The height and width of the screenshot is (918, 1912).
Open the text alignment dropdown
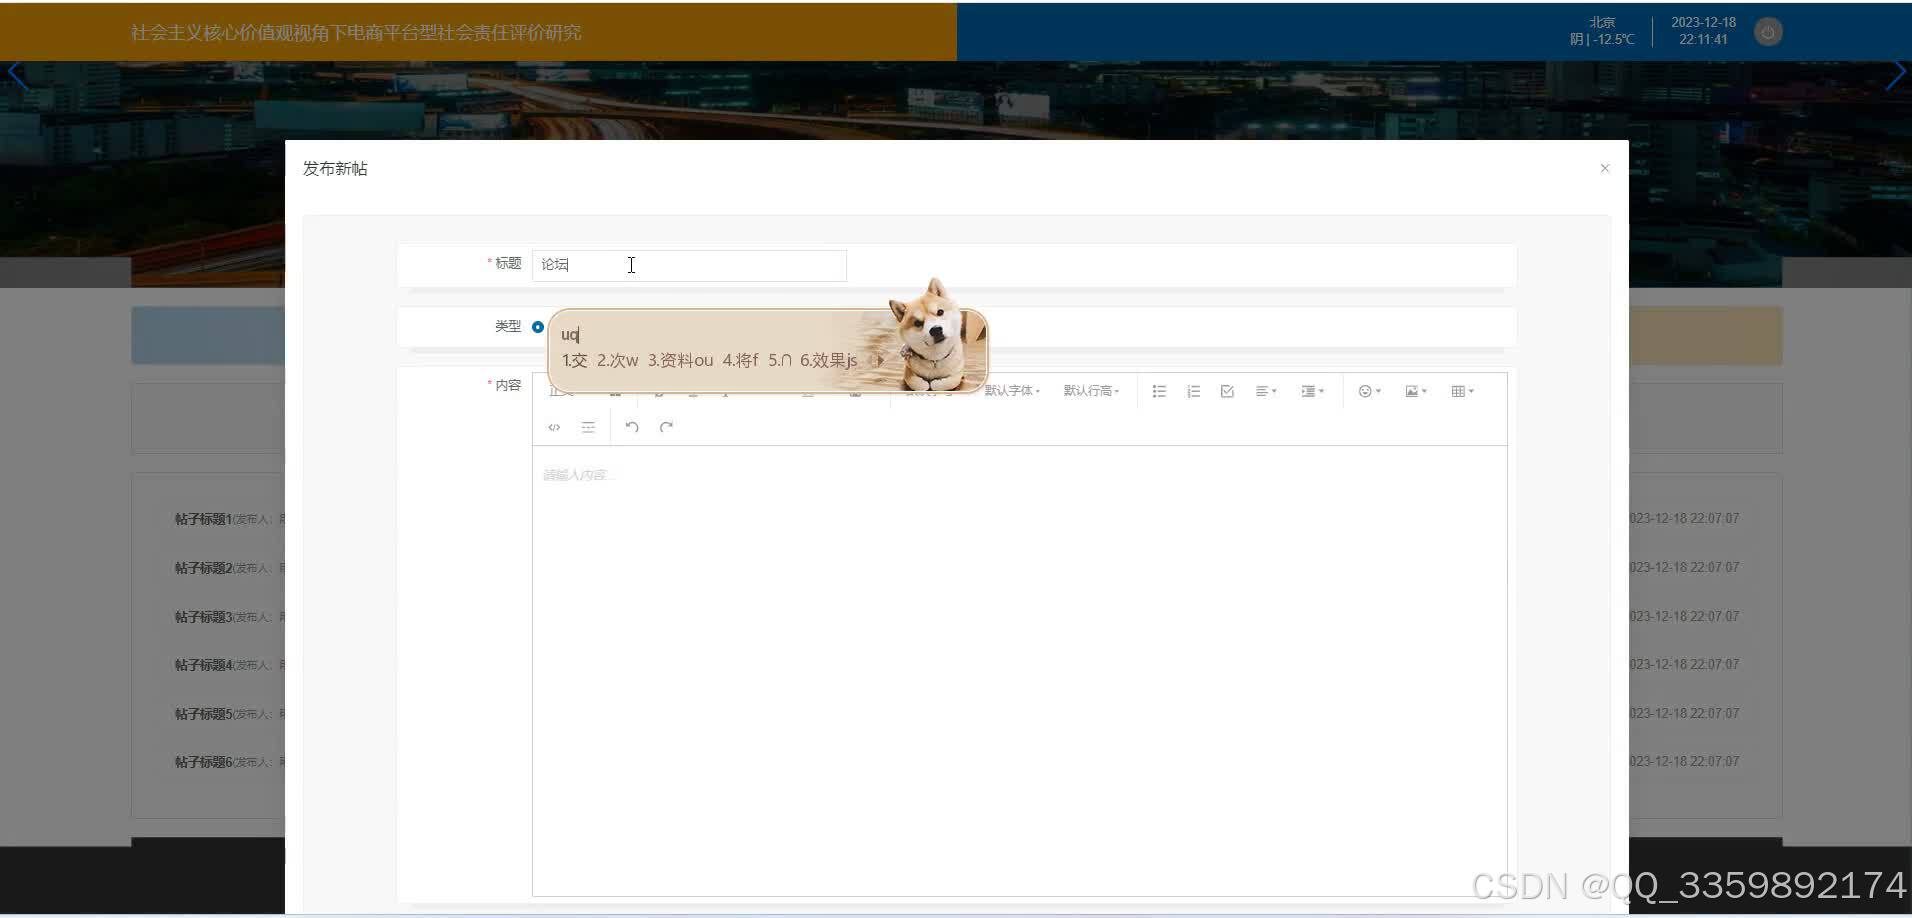point(1266,391)
